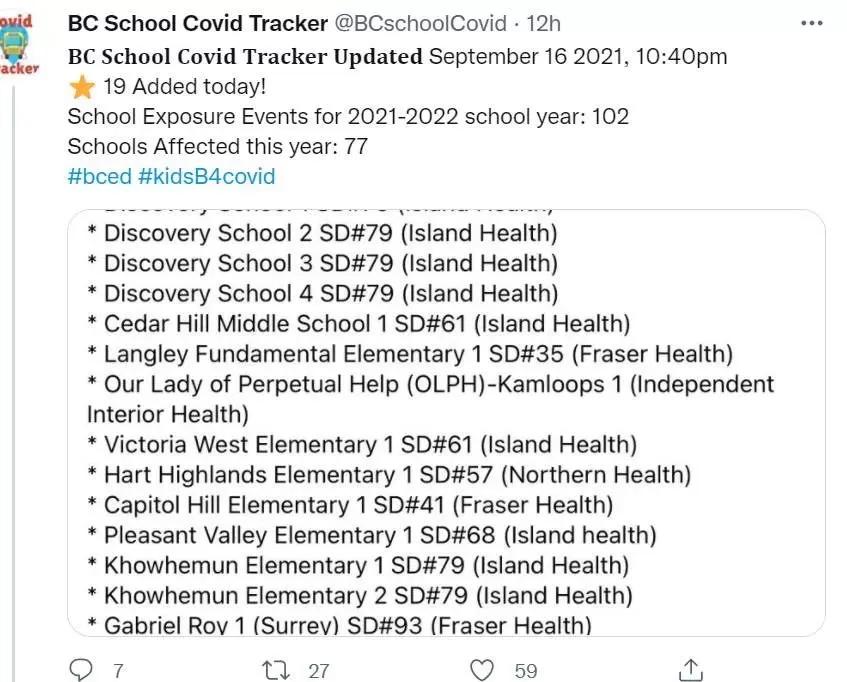Like the tweet with the heart icon

(481, 670)
